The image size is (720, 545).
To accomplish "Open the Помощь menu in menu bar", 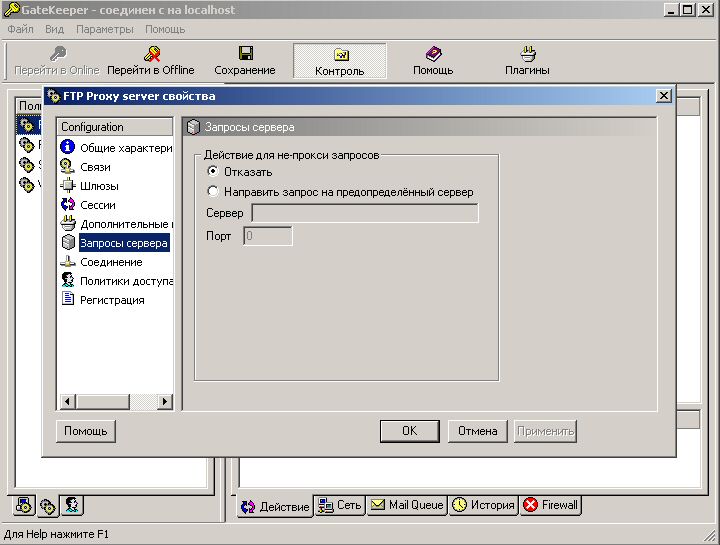I will [165, 29].
